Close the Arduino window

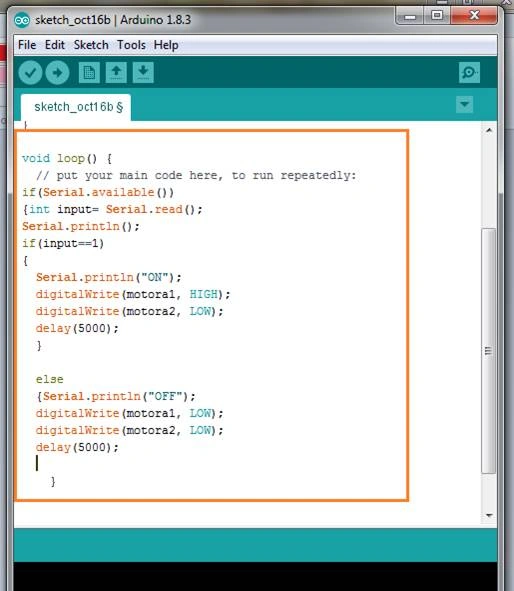pyautogui.click(x=474, y=16)
